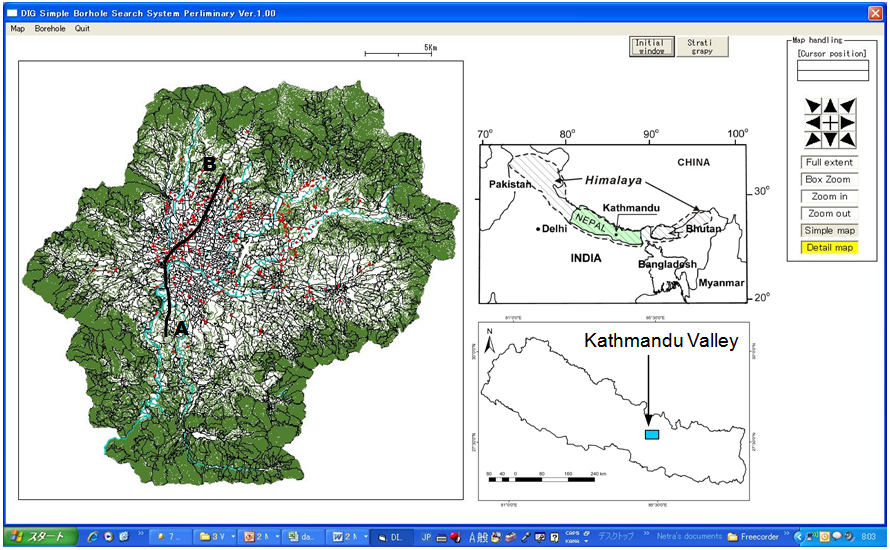Open the Windows Start button
Viewport: 890px width, 550px height.
pos(37,537)
